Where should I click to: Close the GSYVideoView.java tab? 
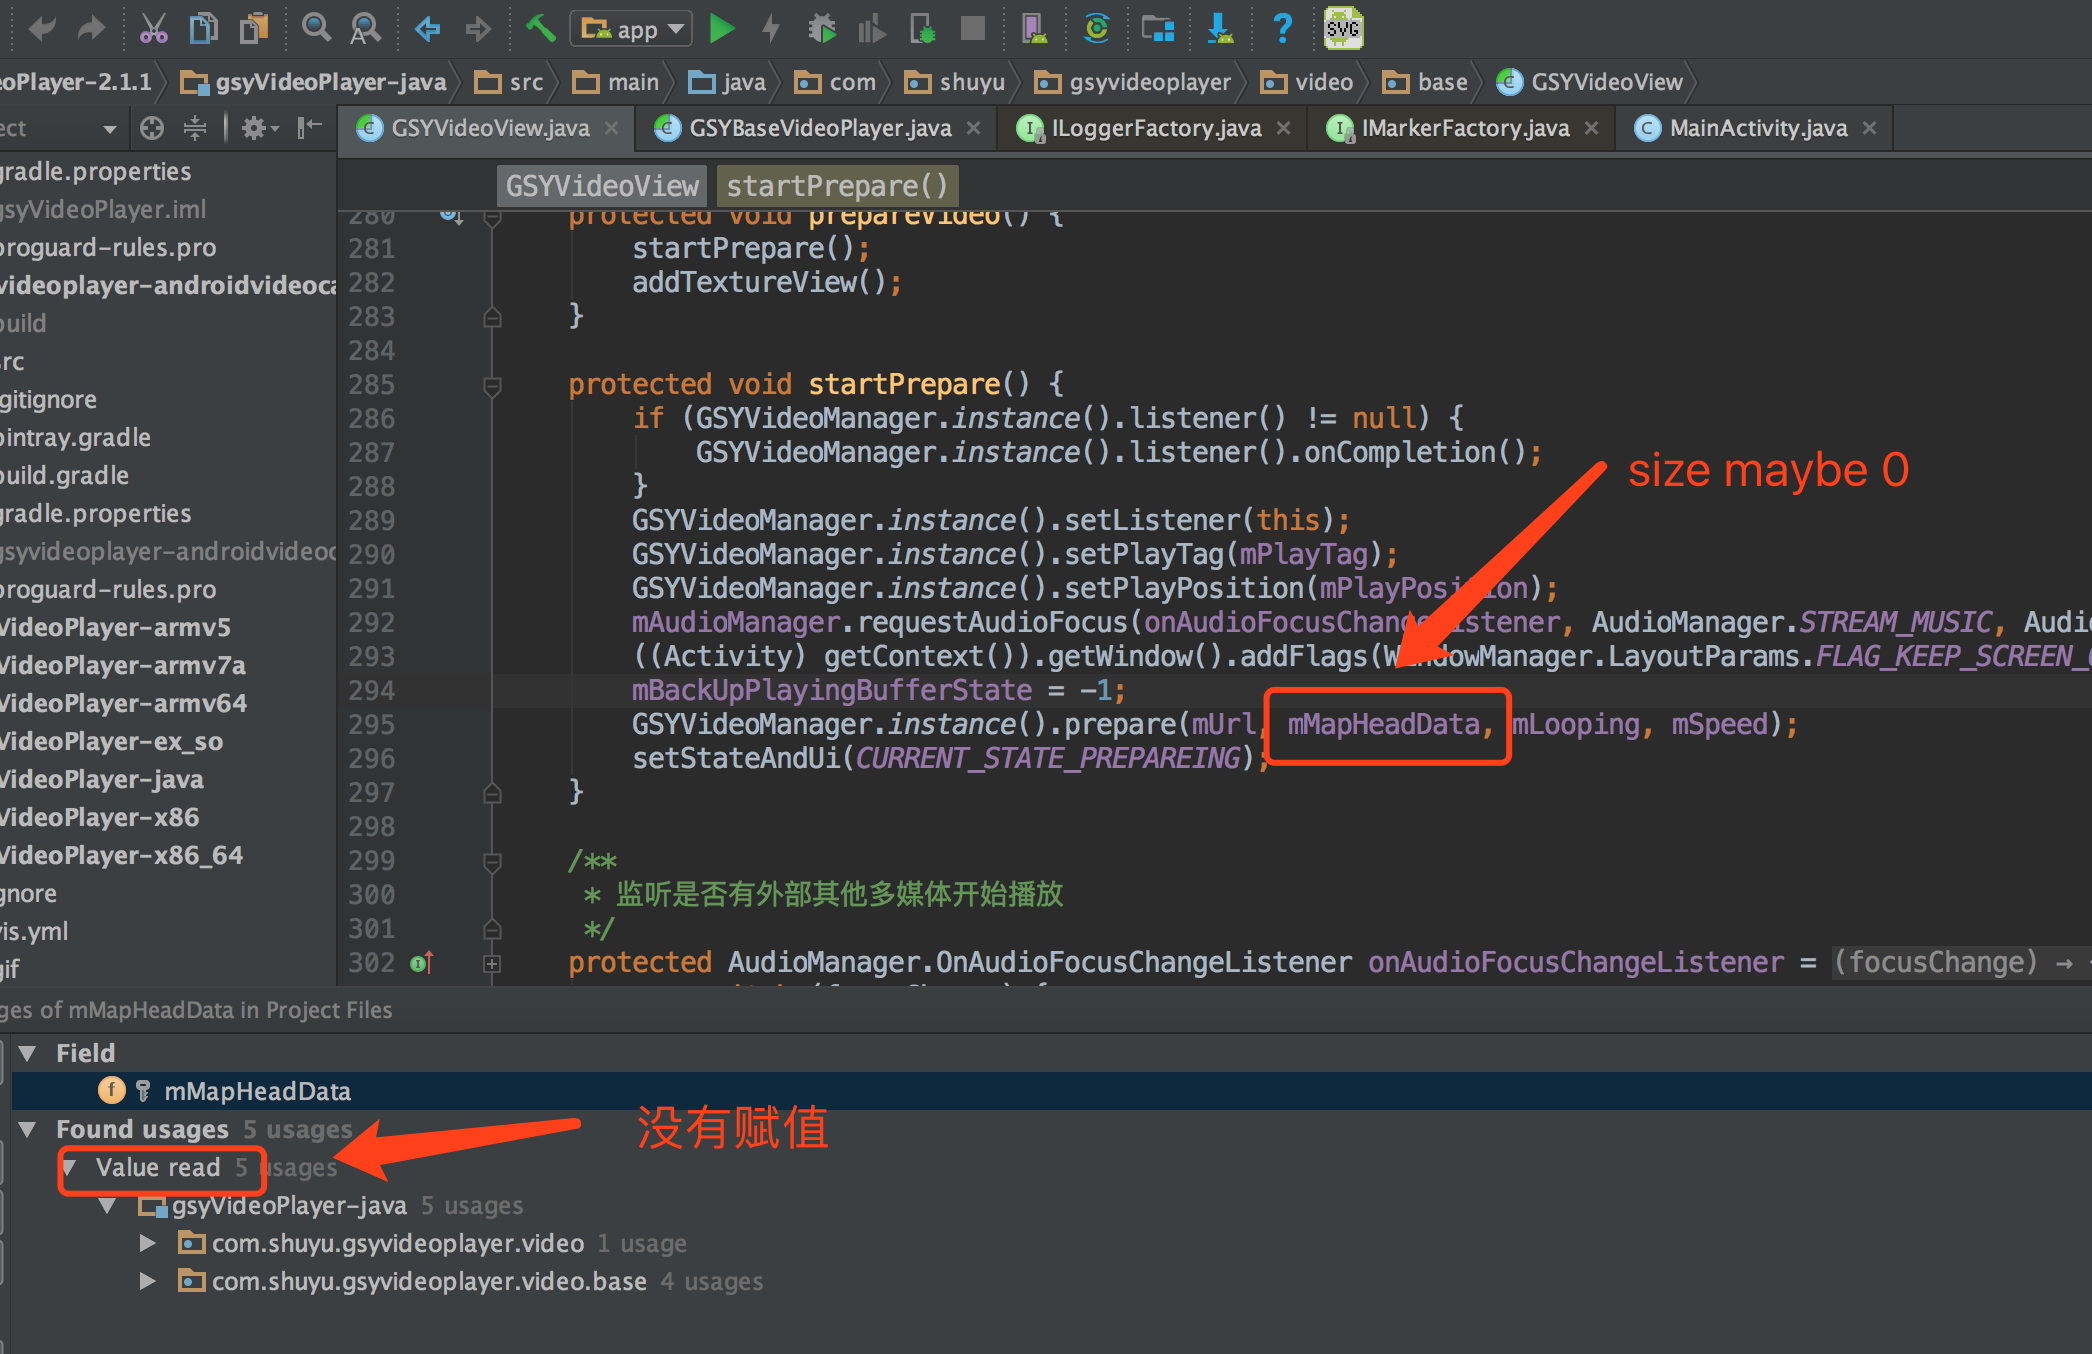tap(612, 128)
